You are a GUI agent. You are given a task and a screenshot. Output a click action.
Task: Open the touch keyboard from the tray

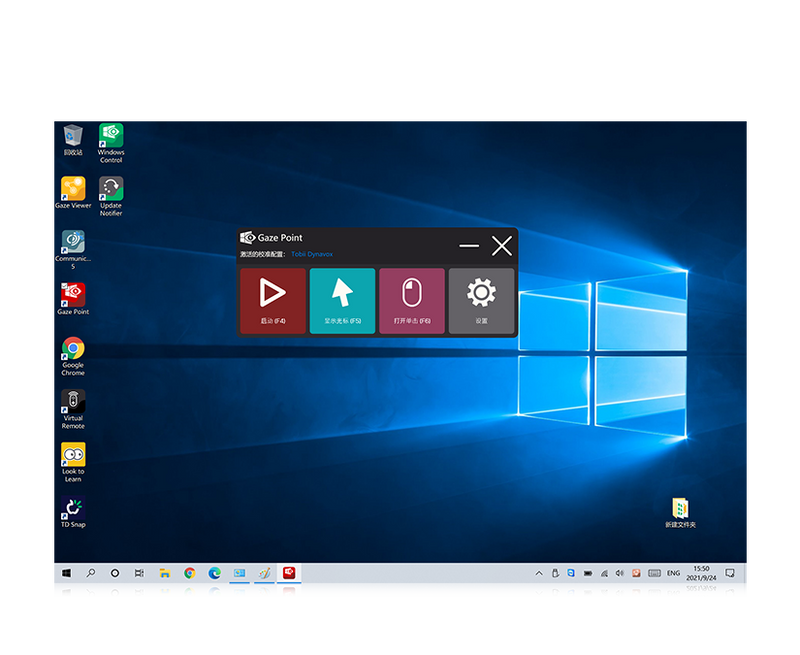655,573
